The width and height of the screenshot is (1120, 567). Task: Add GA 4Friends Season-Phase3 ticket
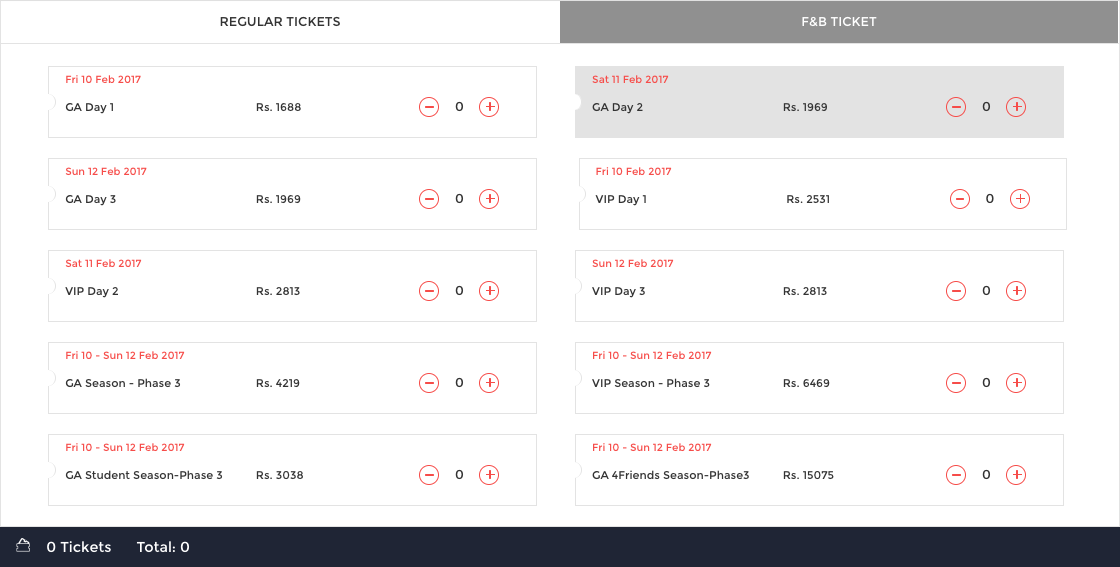[1016, 476]
